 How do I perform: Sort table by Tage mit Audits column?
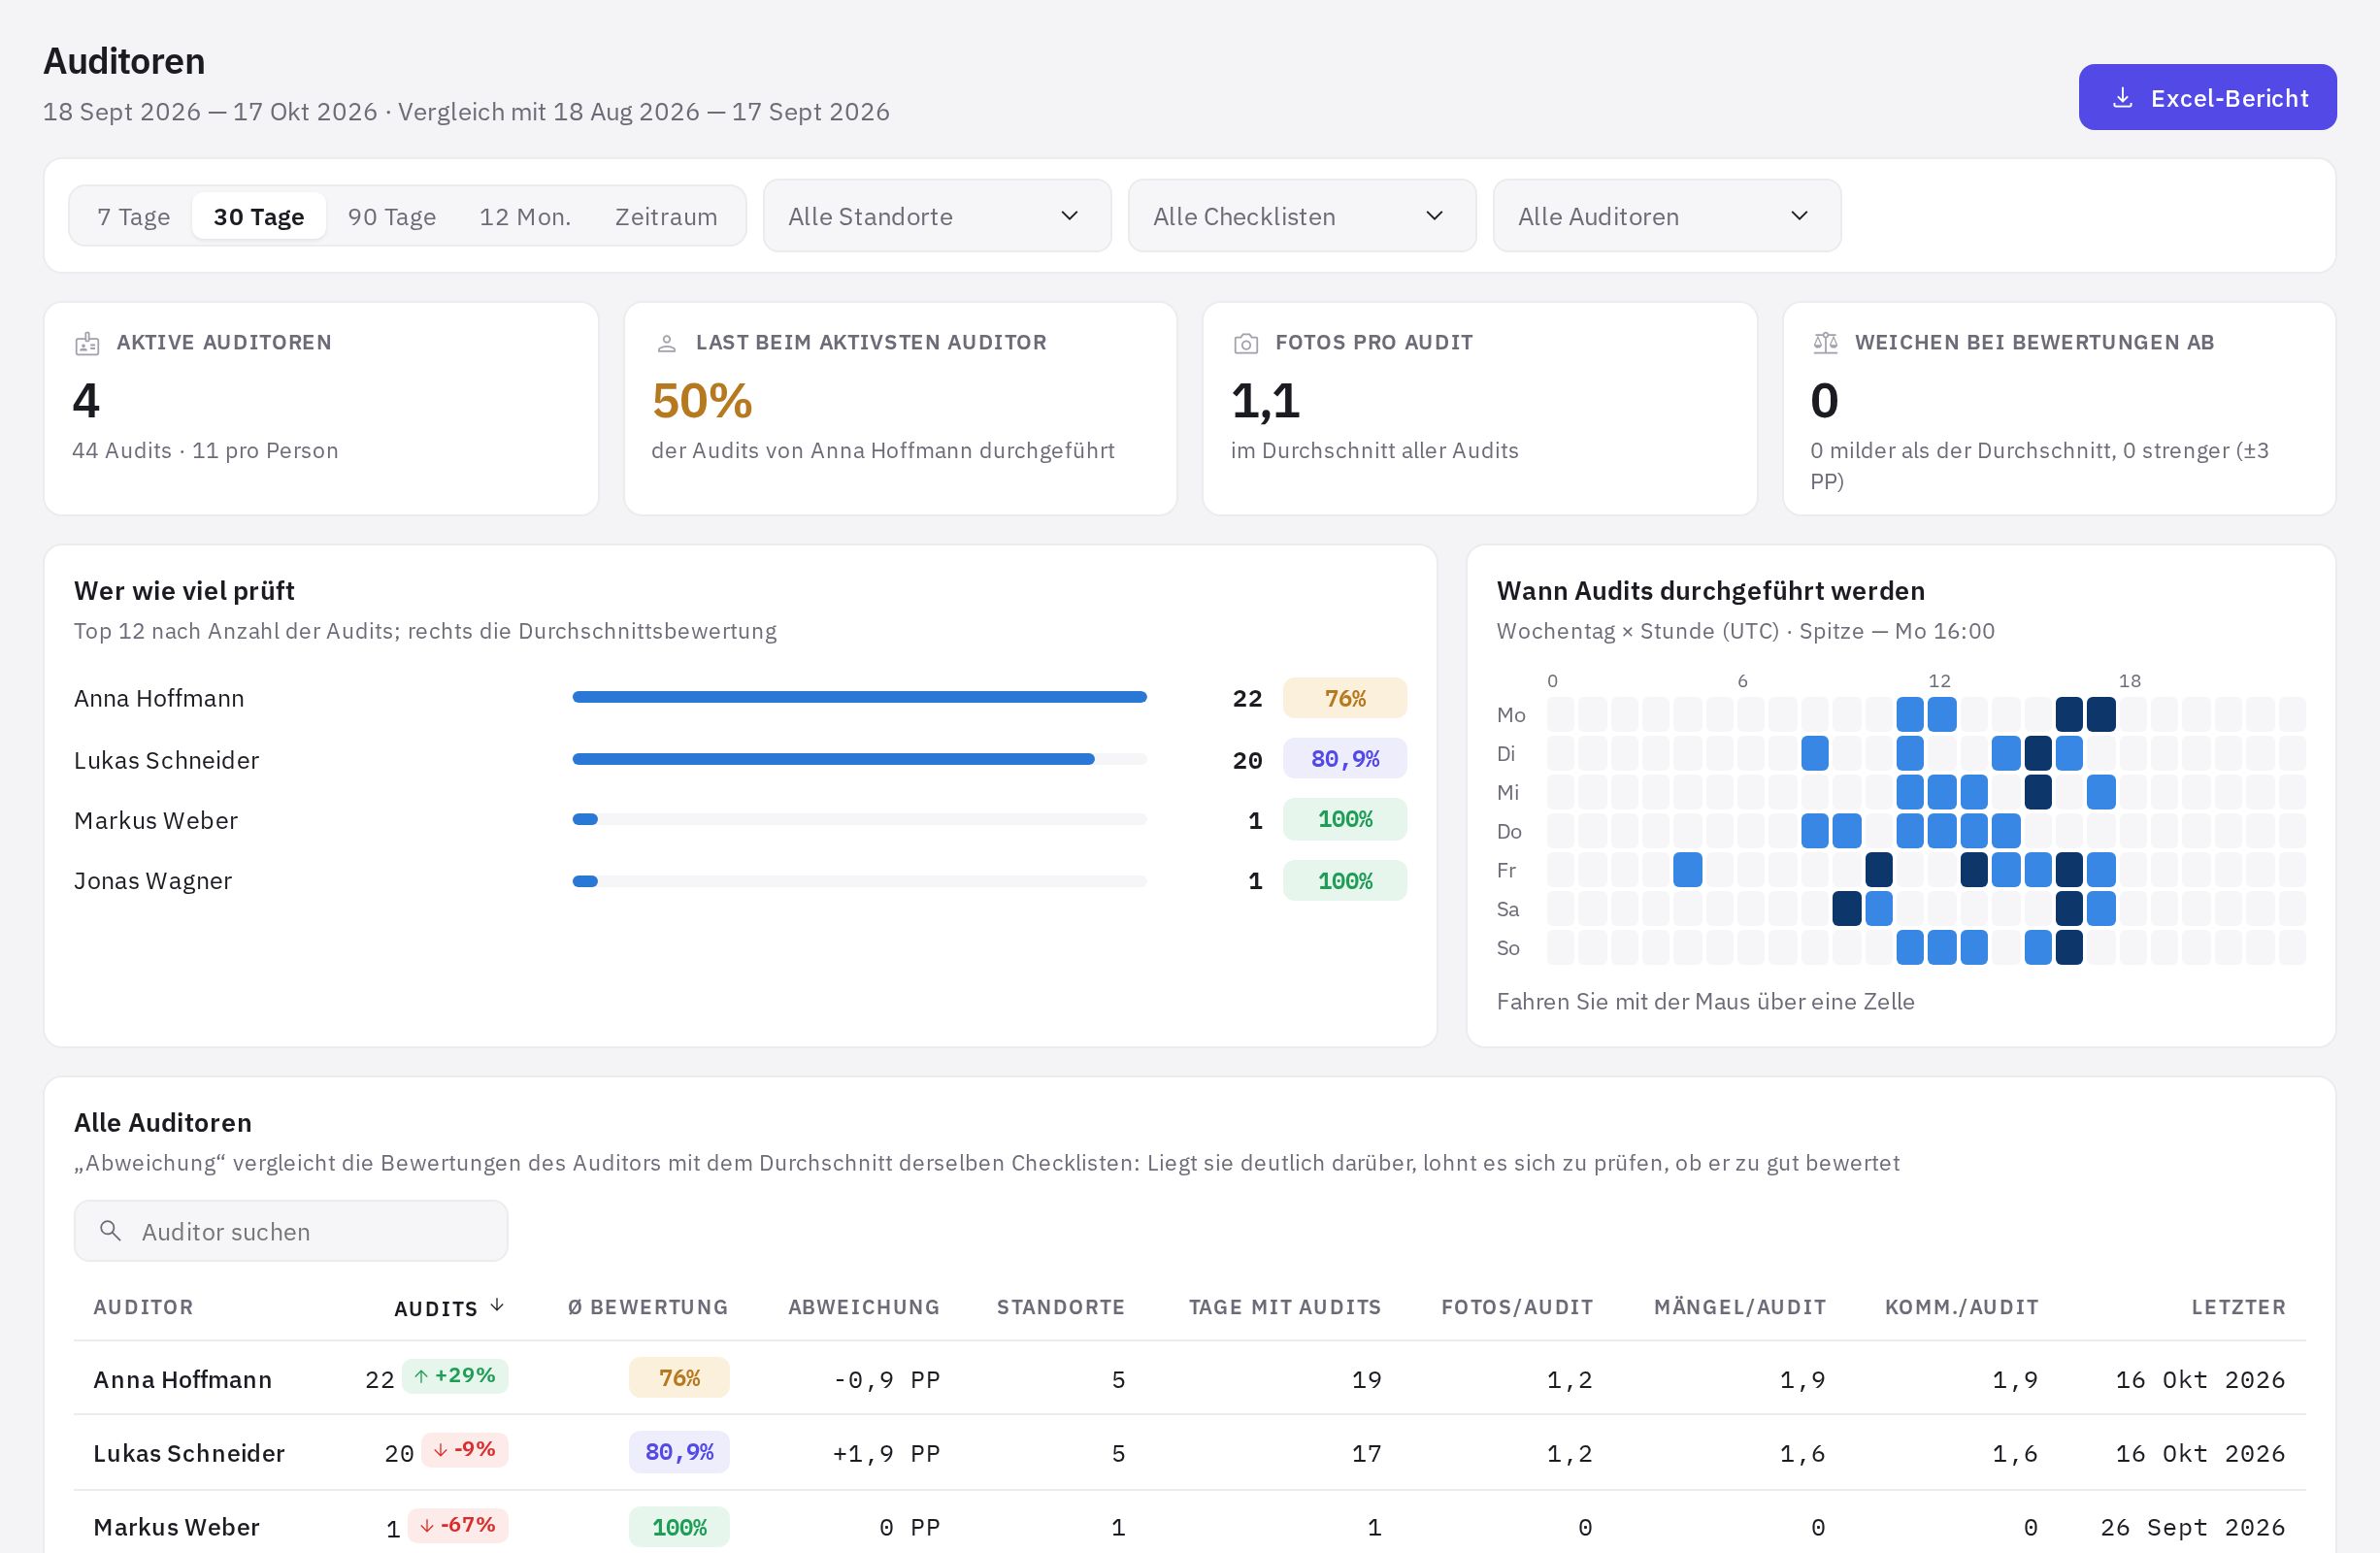point(1285,1307)
